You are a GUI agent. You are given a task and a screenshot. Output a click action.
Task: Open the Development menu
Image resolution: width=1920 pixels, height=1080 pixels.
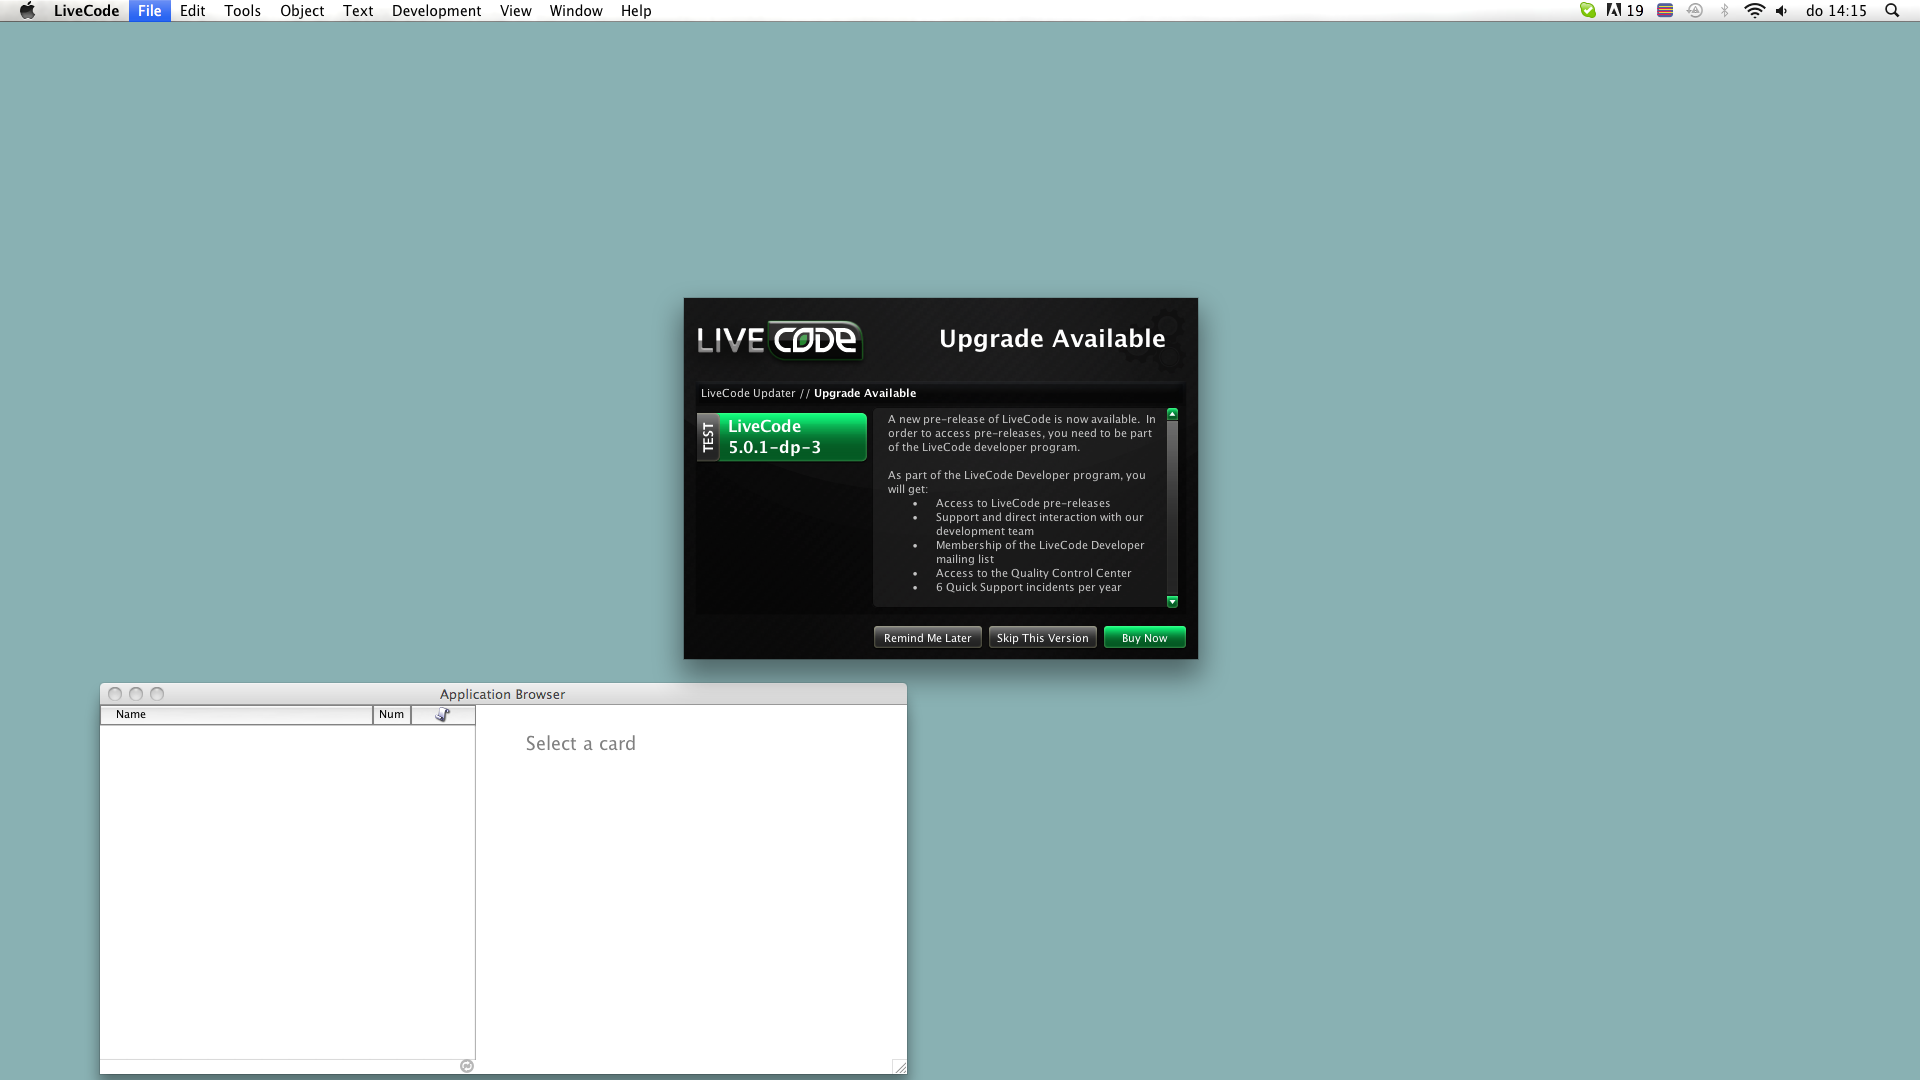tap(436, 11)
